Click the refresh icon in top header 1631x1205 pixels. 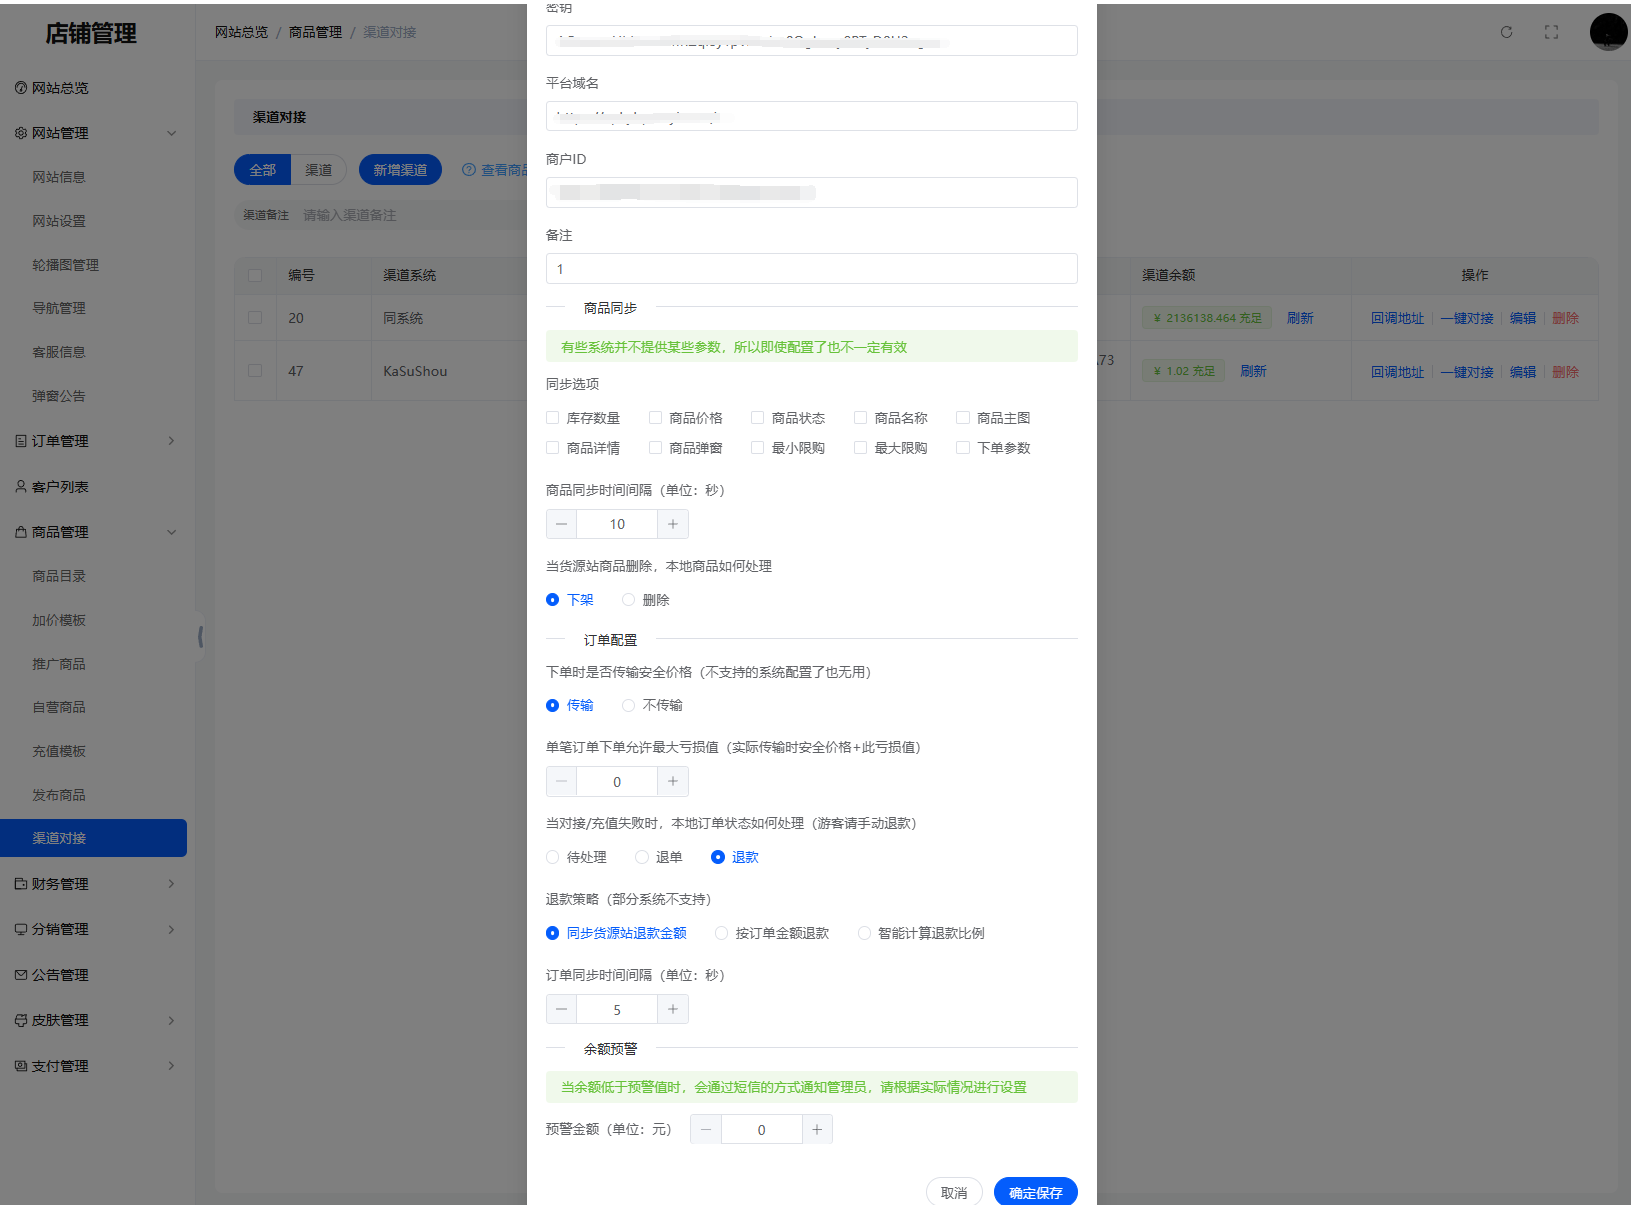[x=1506, y=32]
